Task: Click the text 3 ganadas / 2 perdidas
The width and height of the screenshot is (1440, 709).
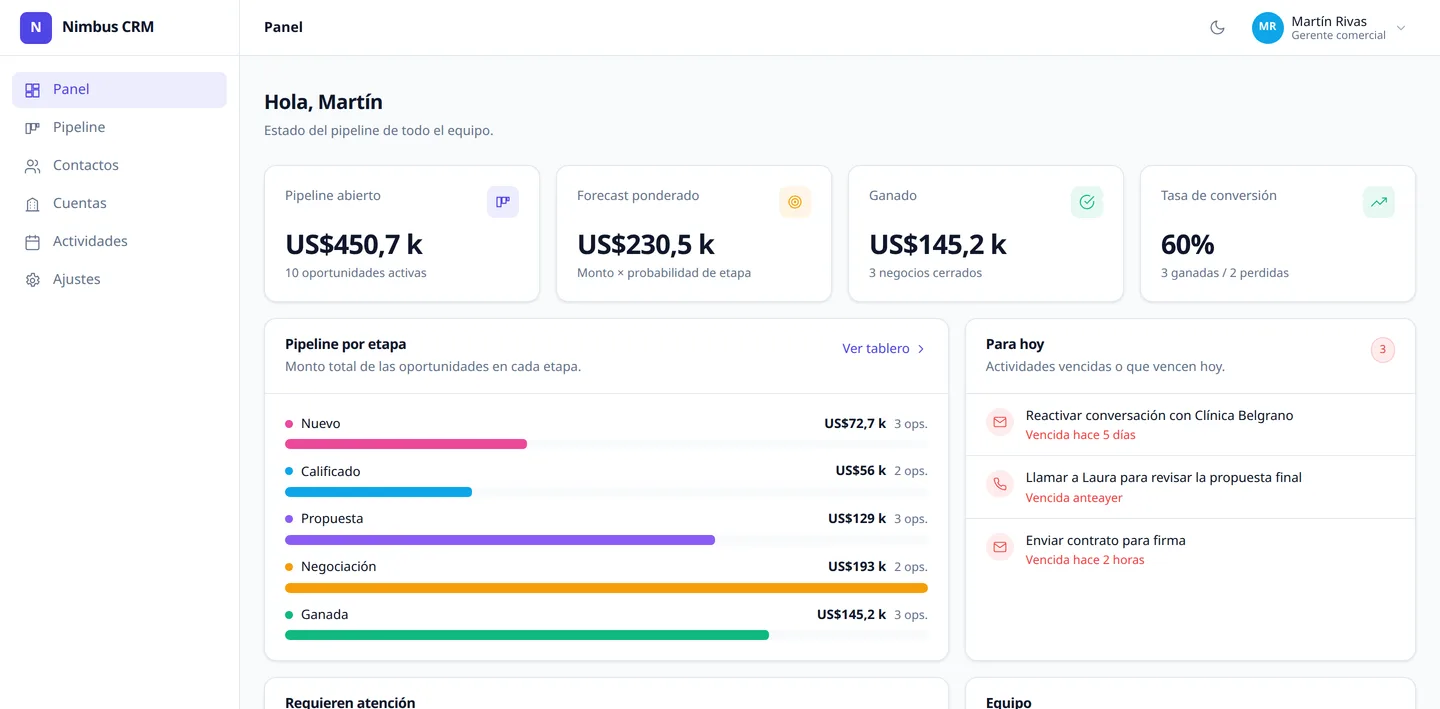Action: [1225, 273]
